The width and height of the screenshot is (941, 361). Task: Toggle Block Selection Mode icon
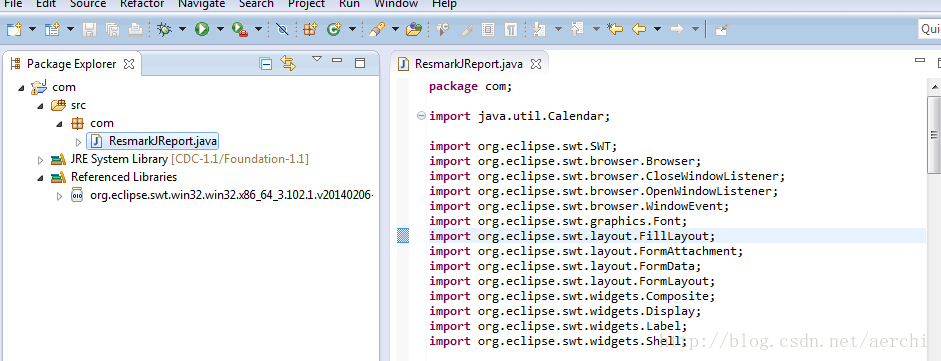pyautogui.click(x=488, y=29)
